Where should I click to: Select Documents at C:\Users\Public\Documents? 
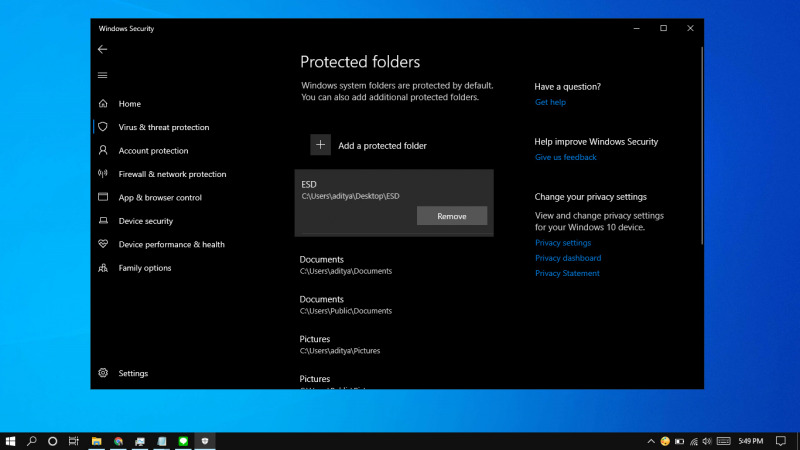pos(346,305)
